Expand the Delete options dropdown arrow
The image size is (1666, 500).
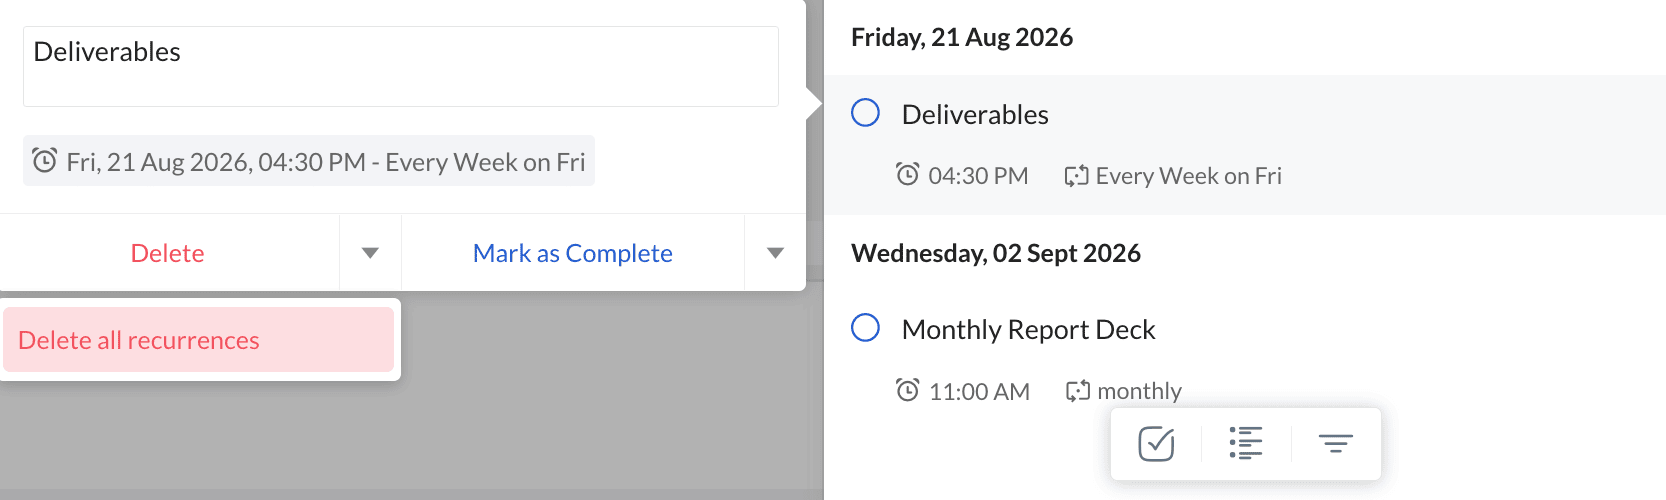click(370, 253)
